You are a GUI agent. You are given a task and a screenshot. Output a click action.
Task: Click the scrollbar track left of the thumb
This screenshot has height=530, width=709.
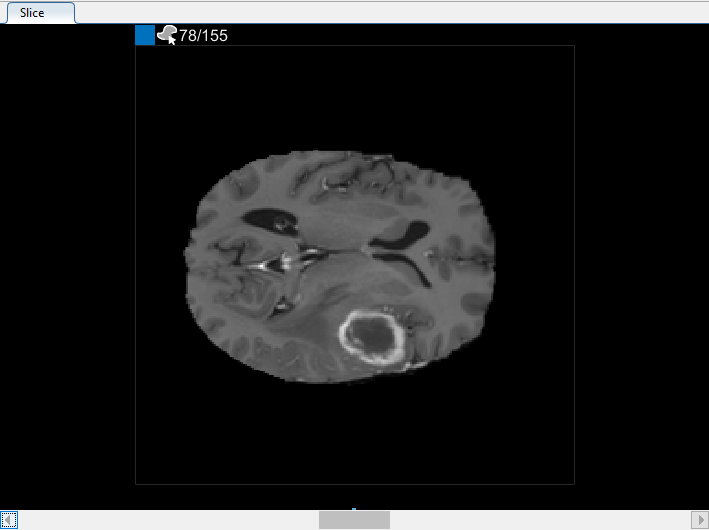(x=168, y=520)
